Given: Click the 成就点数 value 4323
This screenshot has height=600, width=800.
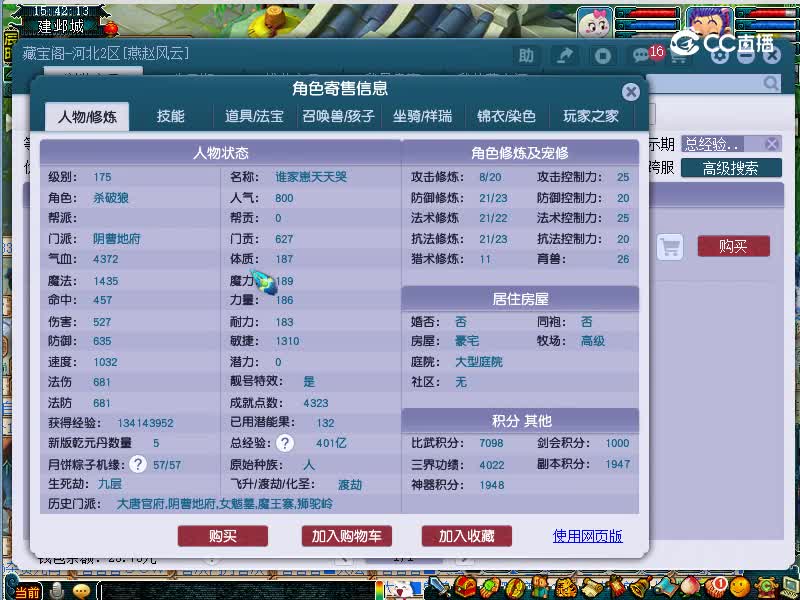Looking at the screenshot, I should pos(316,403).
